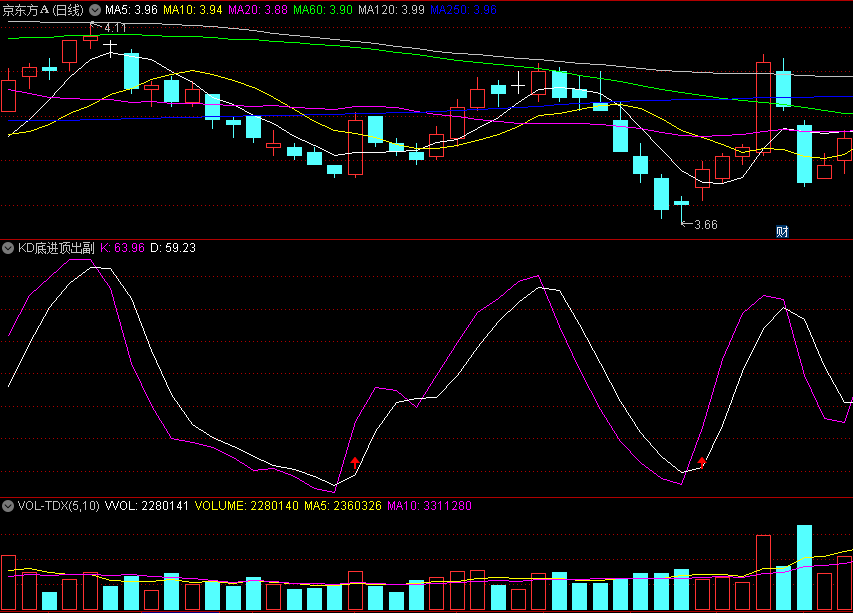Viewport: 853px width, 613px height.
Task: Click the MA20: 3.88 label
Action: (x=258, y=10)
